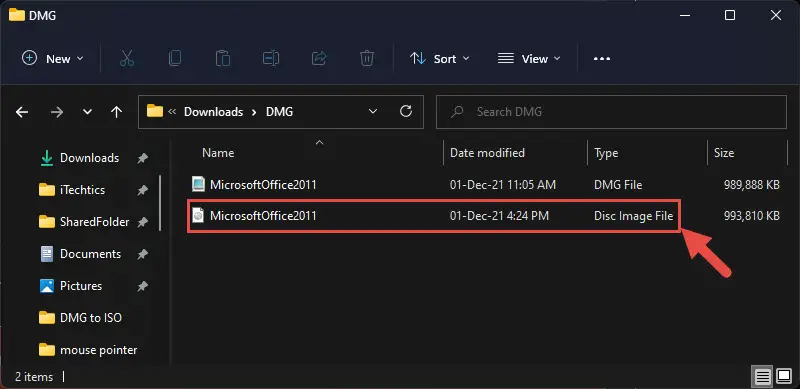
Task: Navigate to Downloads in address breadcrumb
Action: (213, 112)
